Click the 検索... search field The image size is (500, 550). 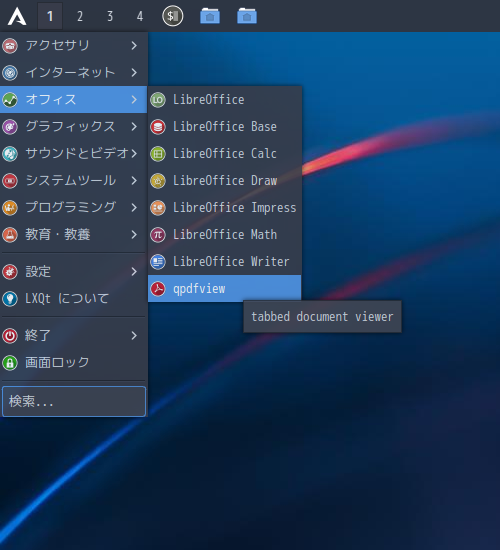tap(74, 402)
